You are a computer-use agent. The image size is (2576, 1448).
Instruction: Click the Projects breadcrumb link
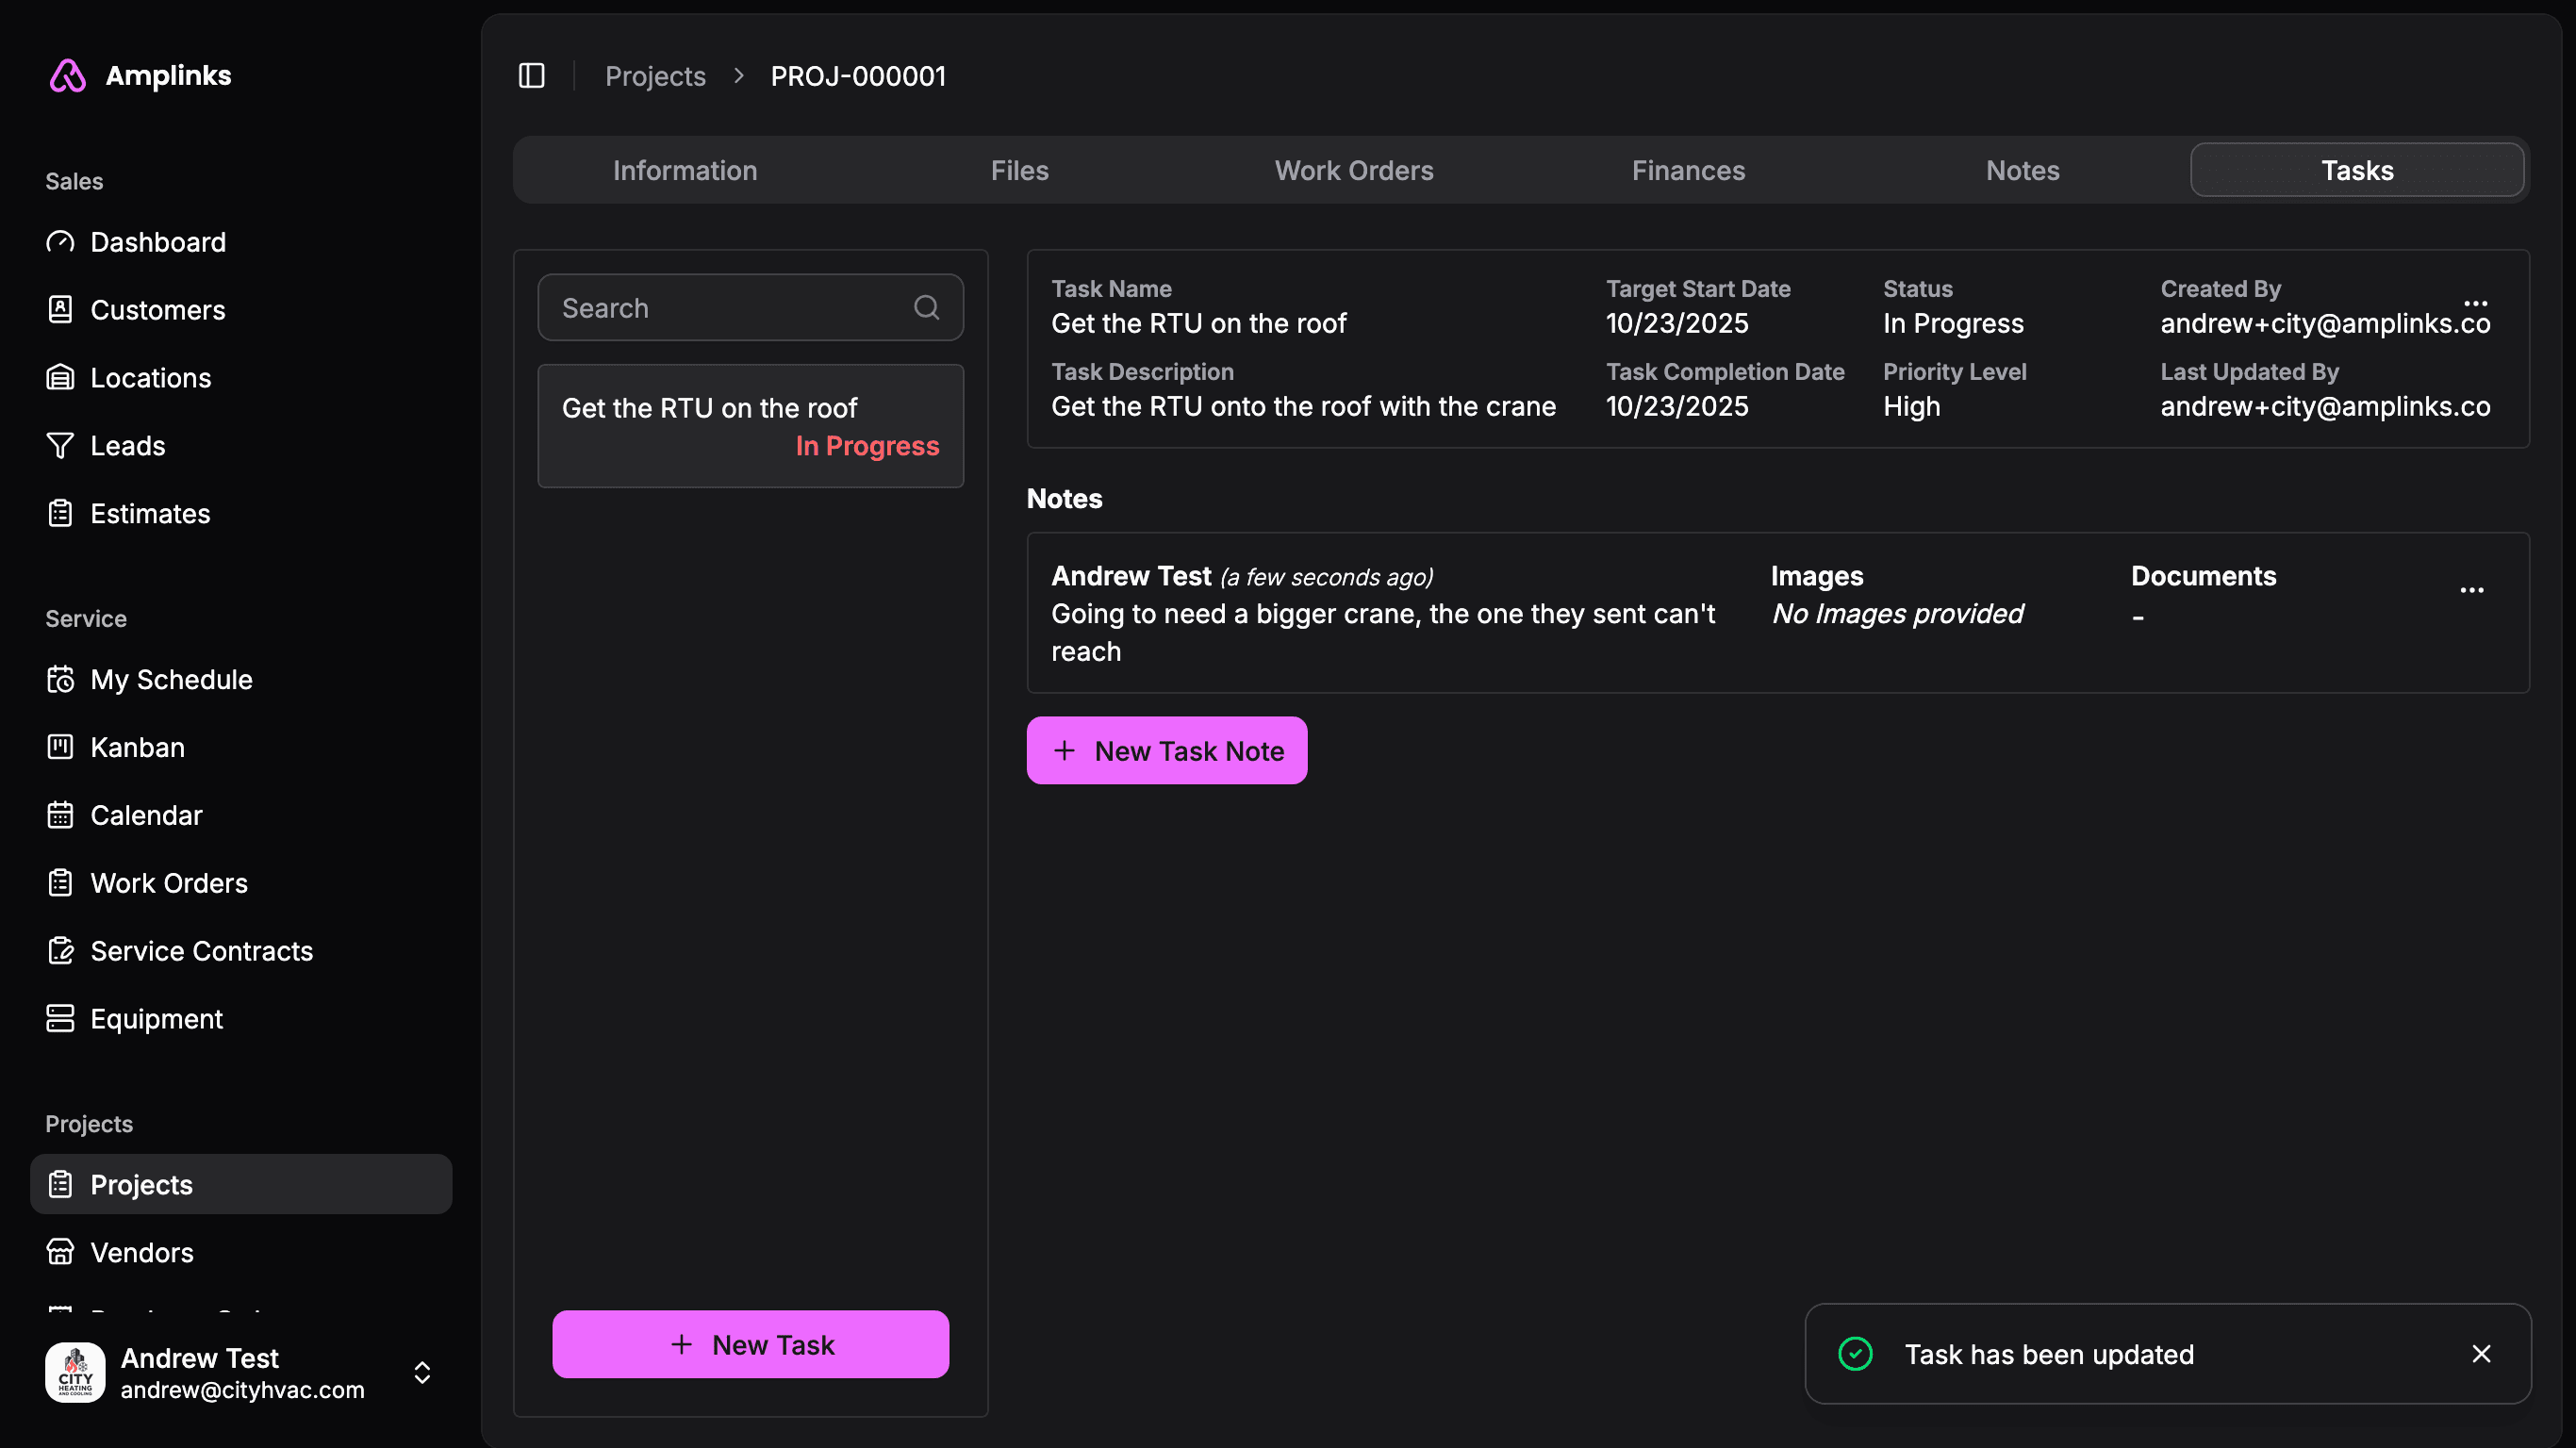click(655, 76)
